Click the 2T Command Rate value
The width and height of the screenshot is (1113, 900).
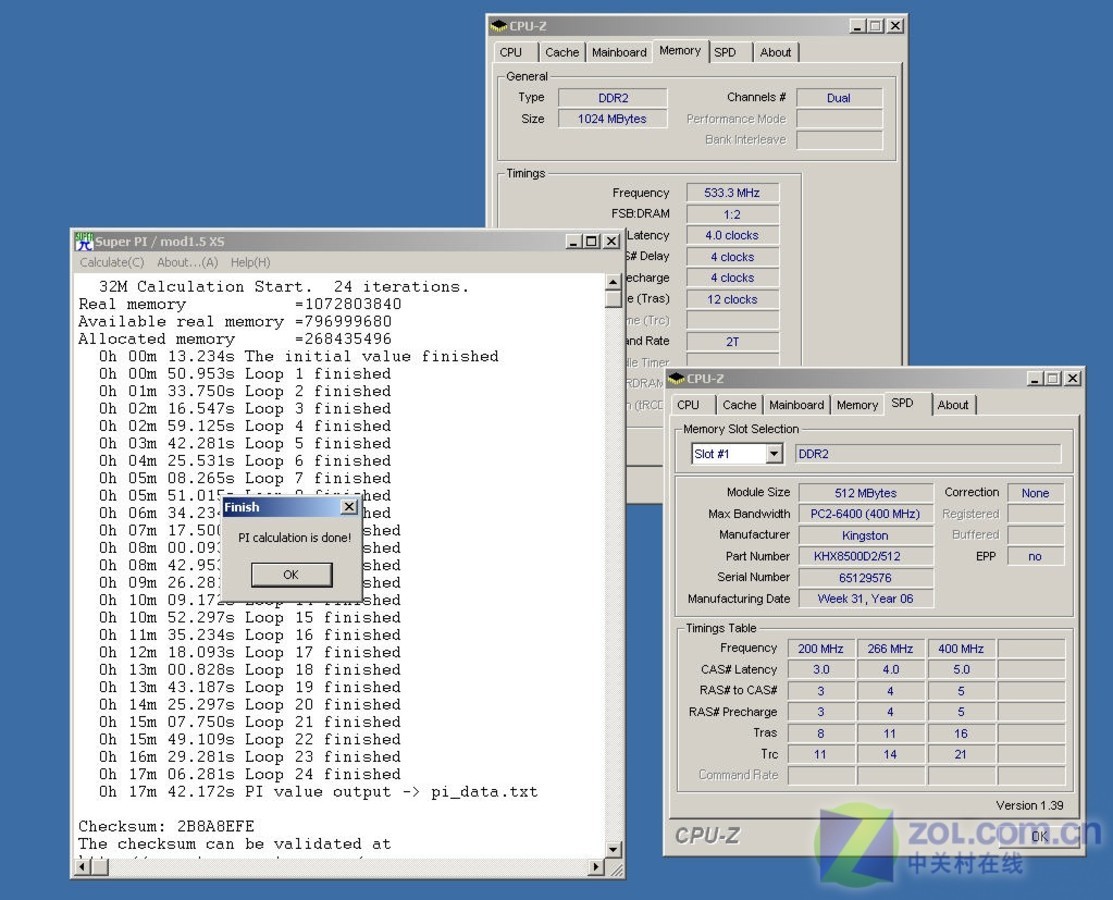click(x=732, y=341)
